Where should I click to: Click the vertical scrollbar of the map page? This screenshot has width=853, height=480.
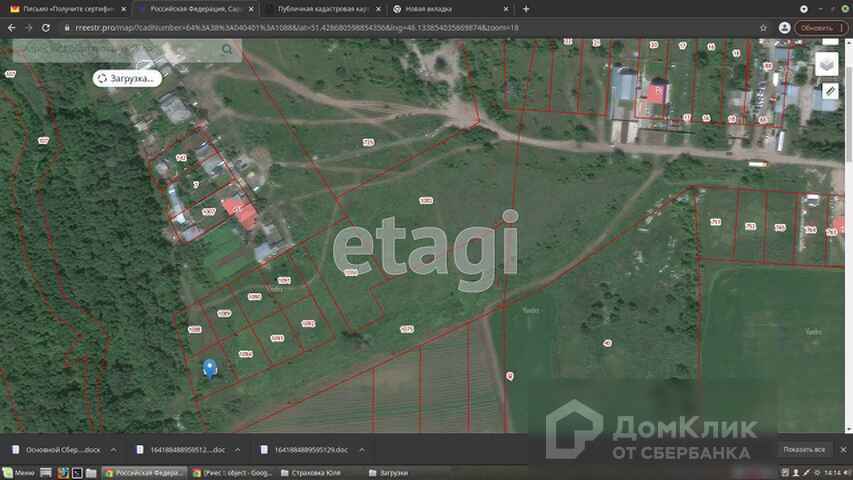tap(849, 235)
